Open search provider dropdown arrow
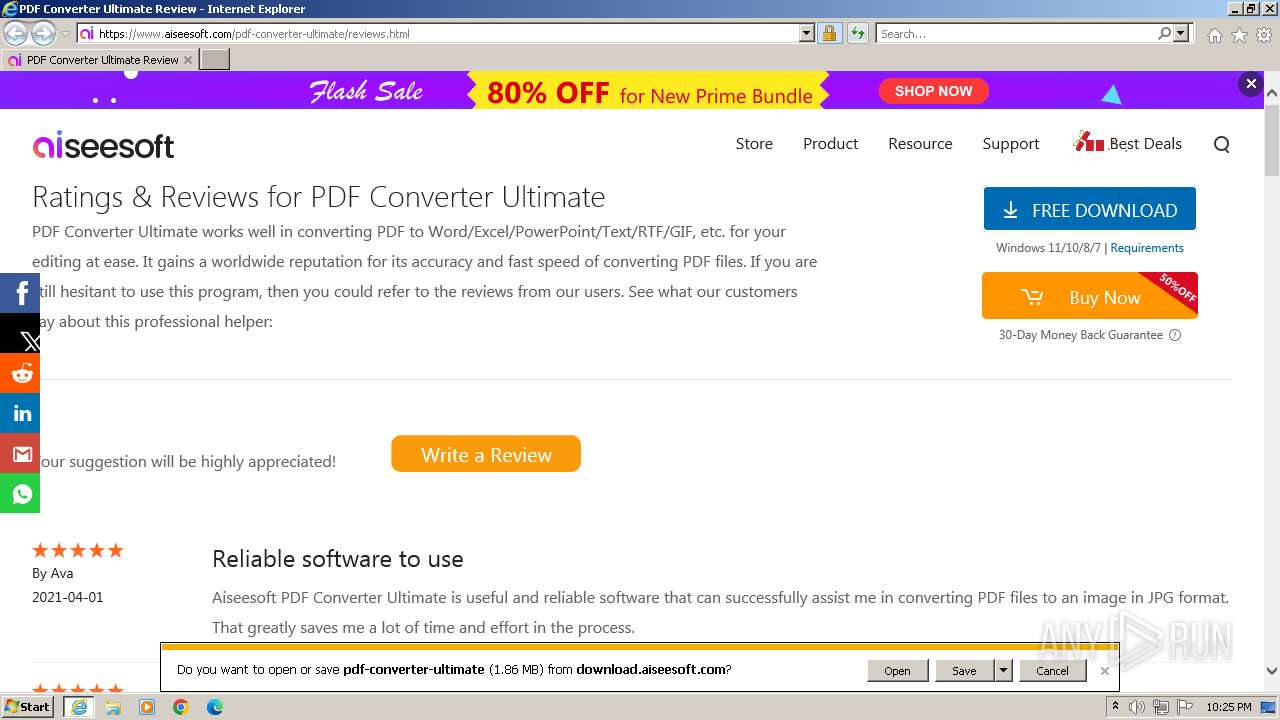The image size is (1280, 720). coord(1181,33)
